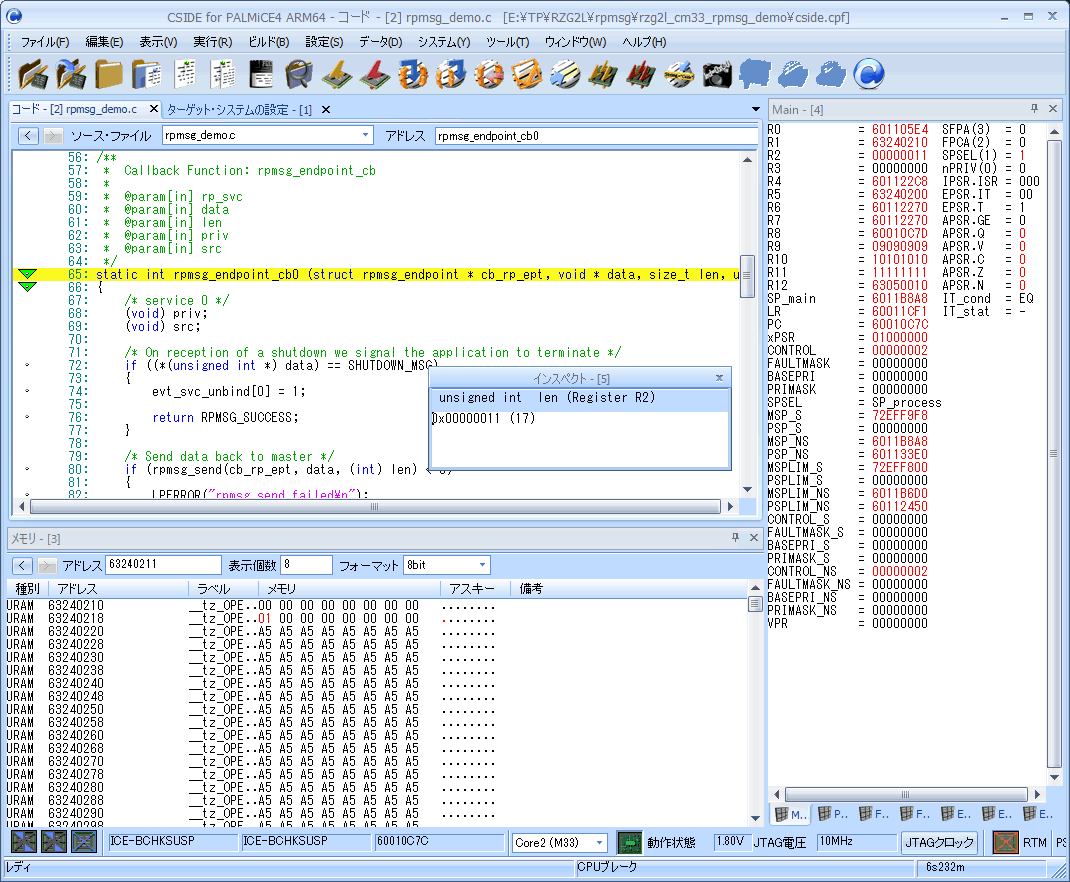Open the Core2 (M33) core selector dropdown
This screenshot has height=882, width=1070.
point(599,842)
